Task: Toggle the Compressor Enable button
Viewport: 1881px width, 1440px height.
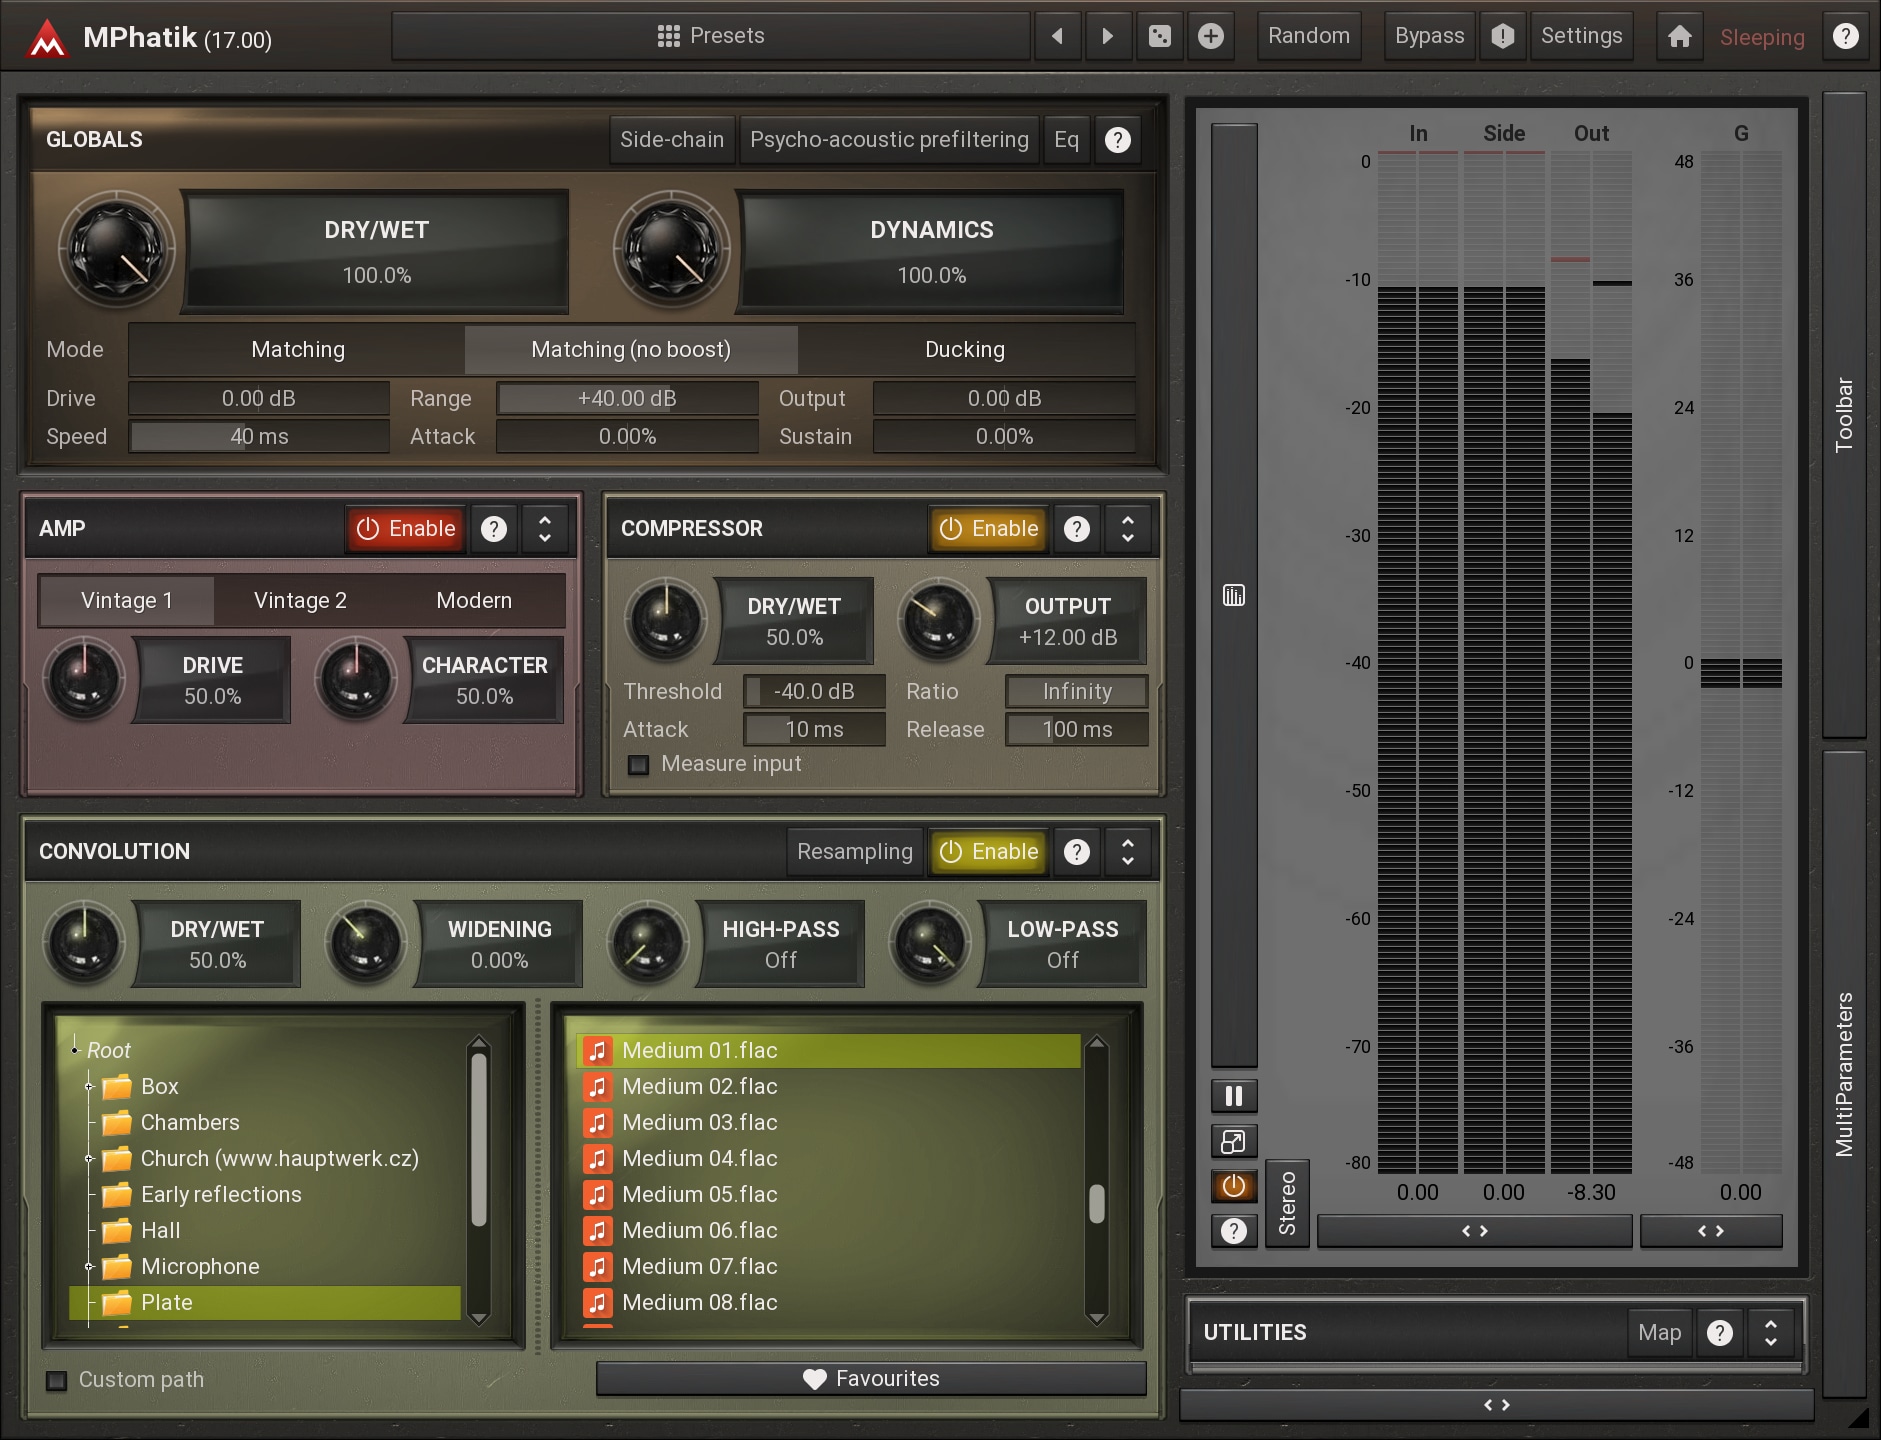Action: point(988,528)
